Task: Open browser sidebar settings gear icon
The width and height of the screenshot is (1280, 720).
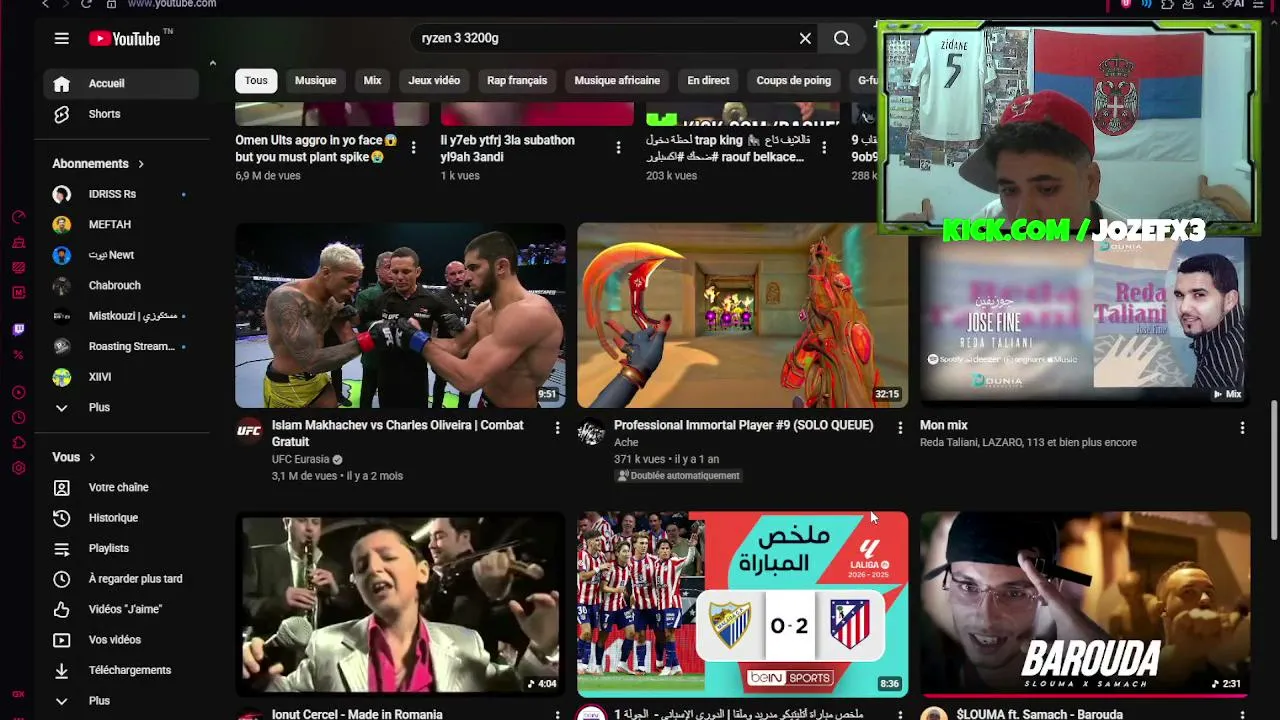Action: coord(18,468)
